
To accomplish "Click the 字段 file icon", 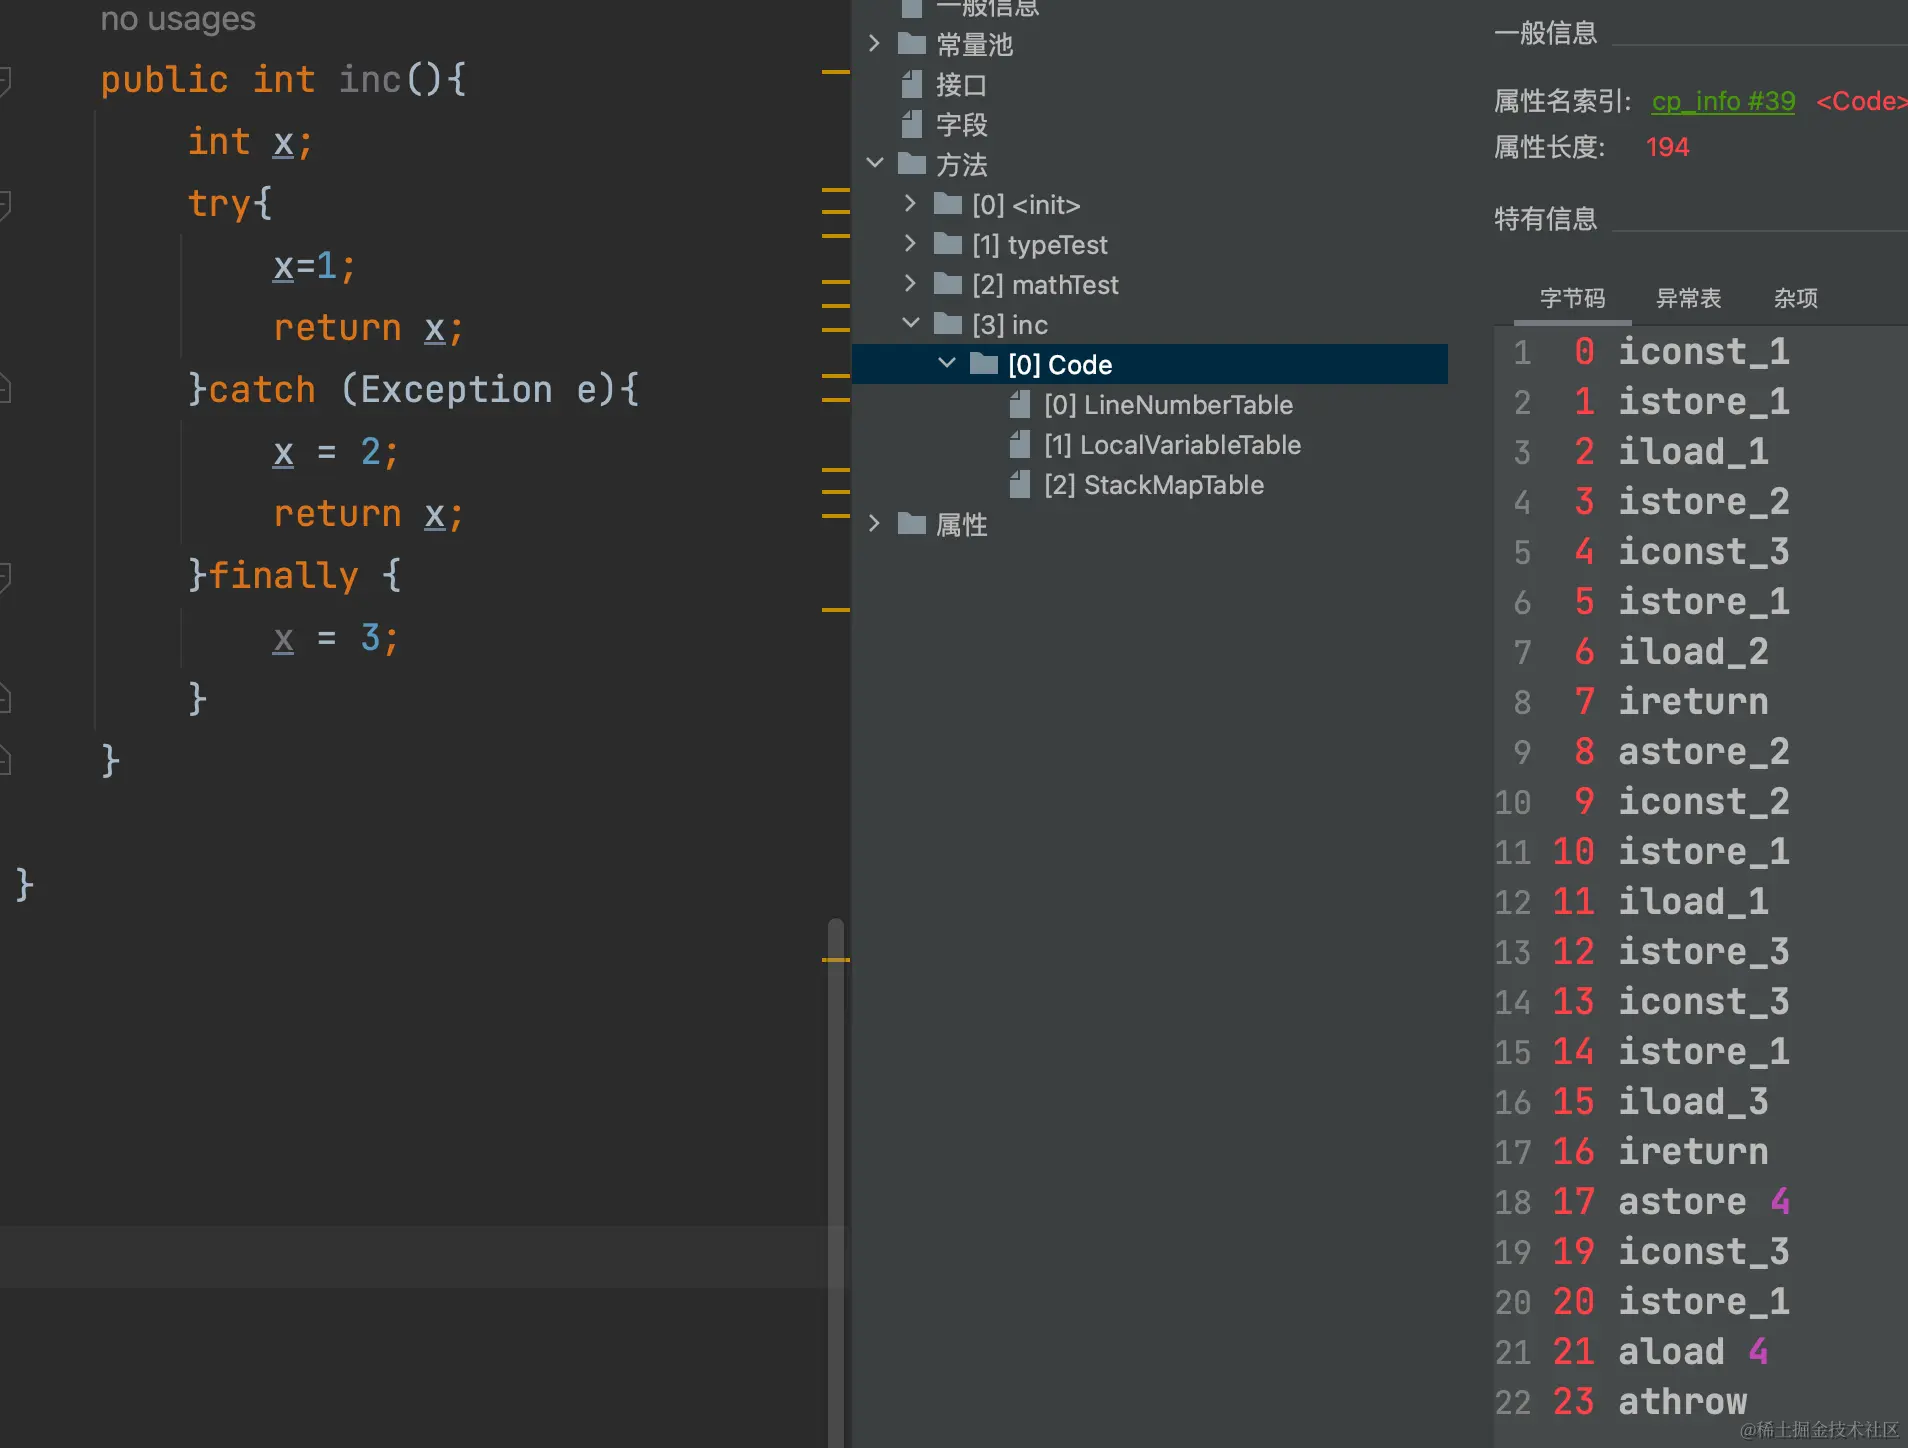I will [x=911, y=124].
